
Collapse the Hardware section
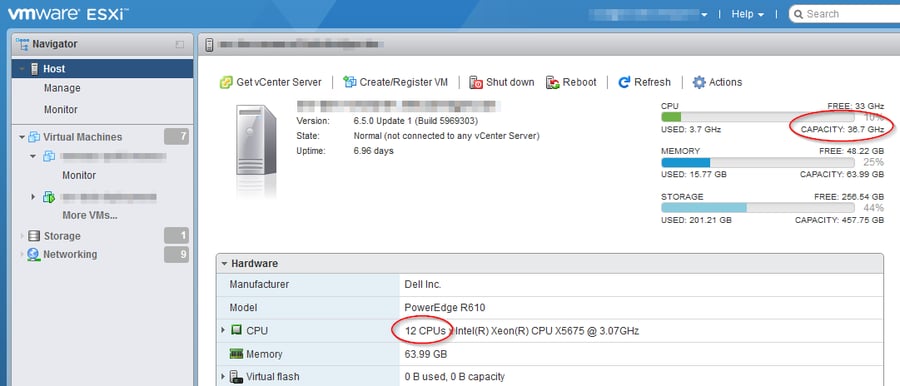224,264
